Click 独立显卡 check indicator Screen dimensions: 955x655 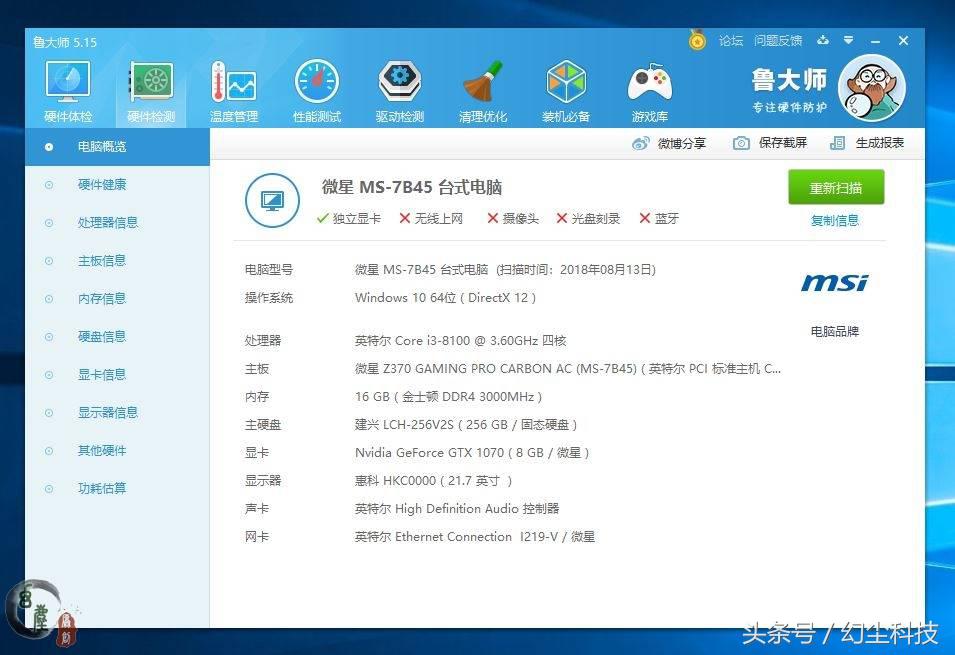(x=349, y=219)
